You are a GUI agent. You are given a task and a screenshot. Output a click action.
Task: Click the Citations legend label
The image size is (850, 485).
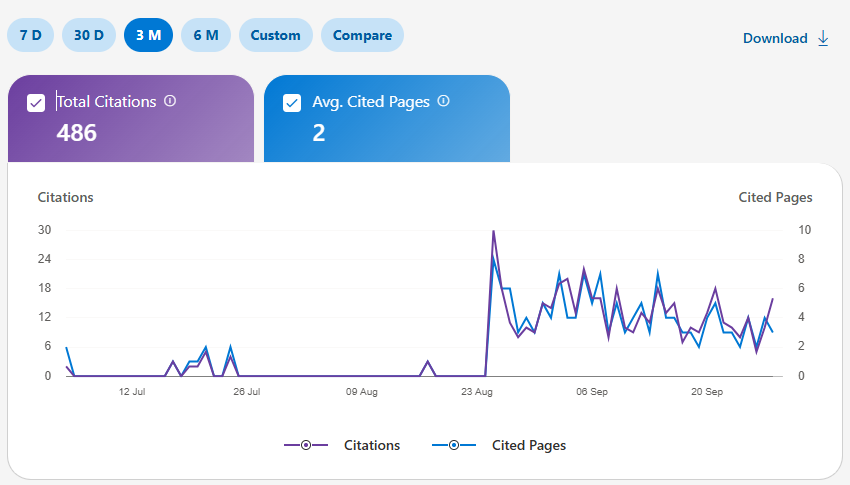372,445
